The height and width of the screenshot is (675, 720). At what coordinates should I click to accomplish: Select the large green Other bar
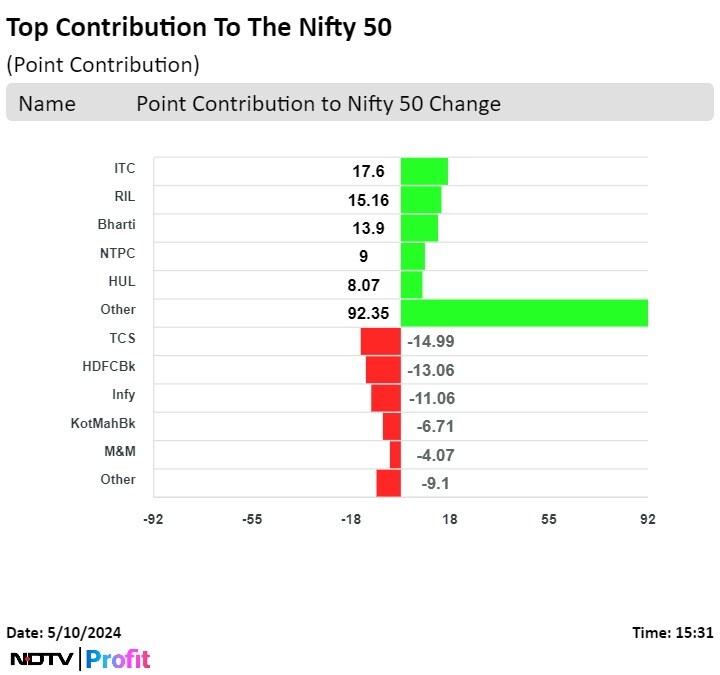[x=524, y=313]
